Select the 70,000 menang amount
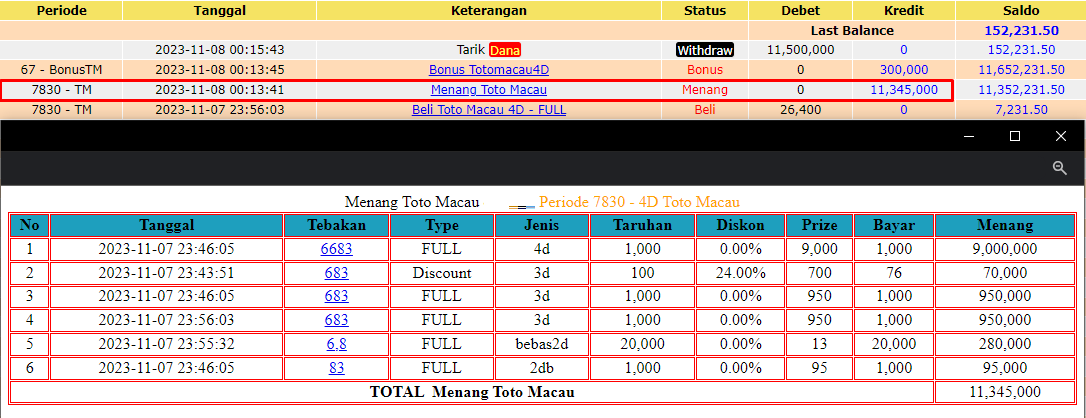Screen dimensions: 1086x418 pyautogui.click(x=1004, y=273)
